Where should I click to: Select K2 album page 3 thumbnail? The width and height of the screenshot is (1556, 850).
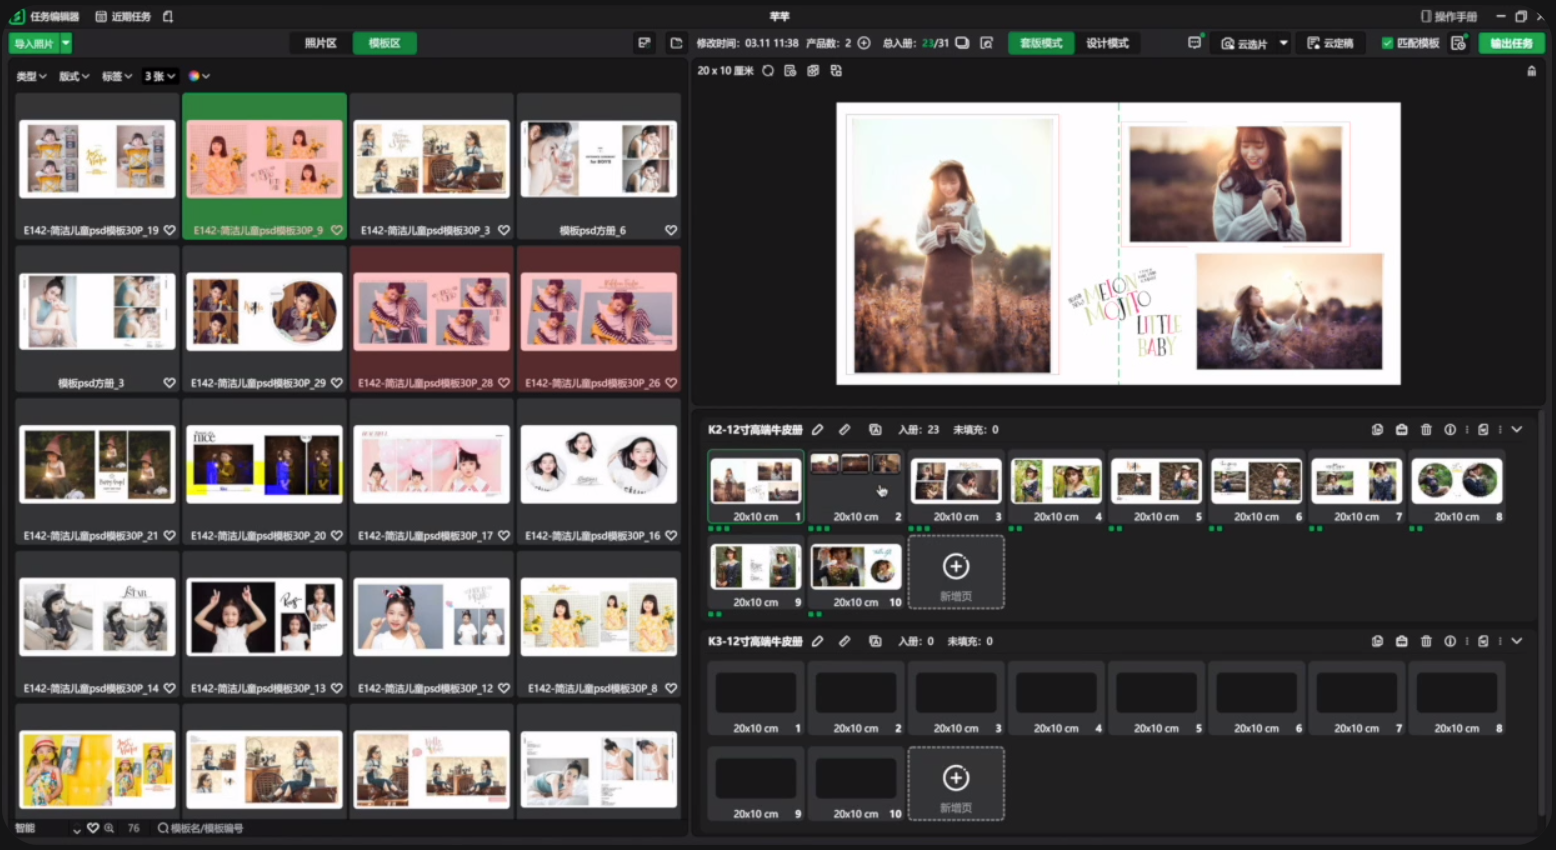[x=956, y=488]
